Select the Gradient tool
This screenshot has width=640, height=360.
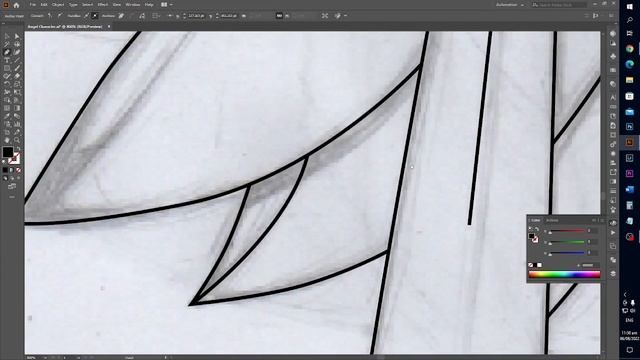coord(17,108)
